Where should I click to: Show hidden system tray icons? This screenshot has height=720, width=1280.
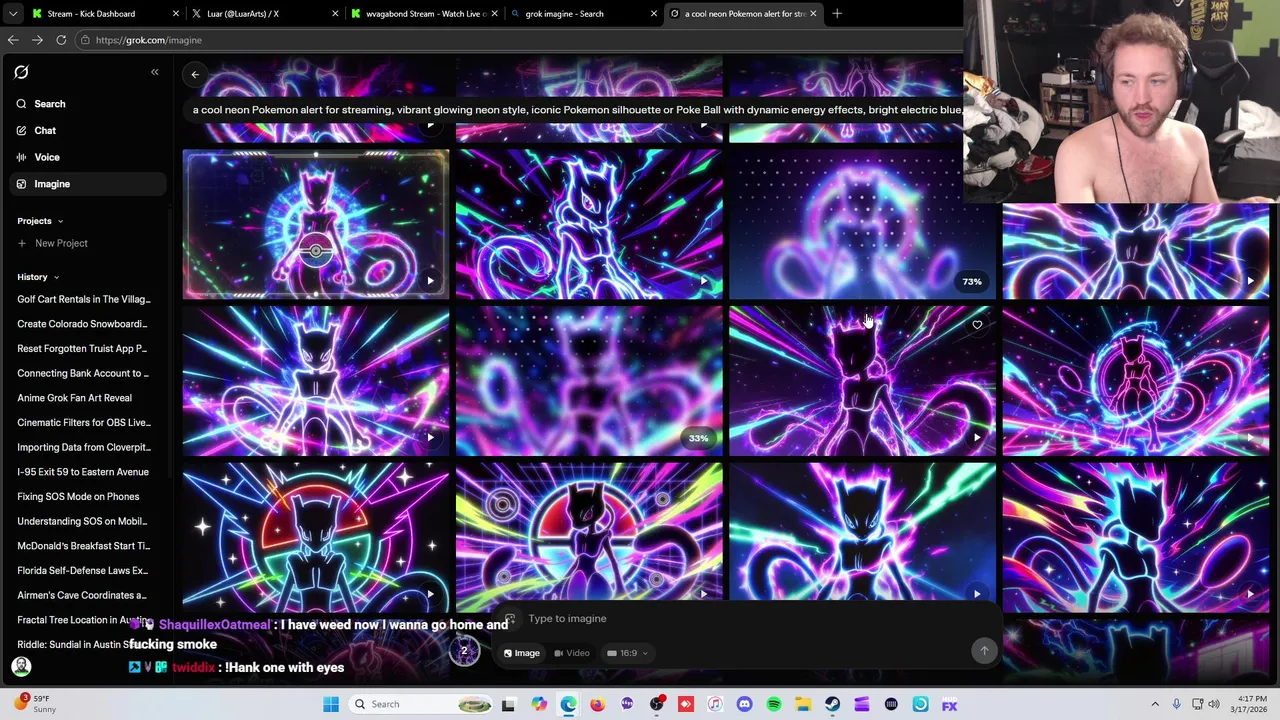(1155, 704)
